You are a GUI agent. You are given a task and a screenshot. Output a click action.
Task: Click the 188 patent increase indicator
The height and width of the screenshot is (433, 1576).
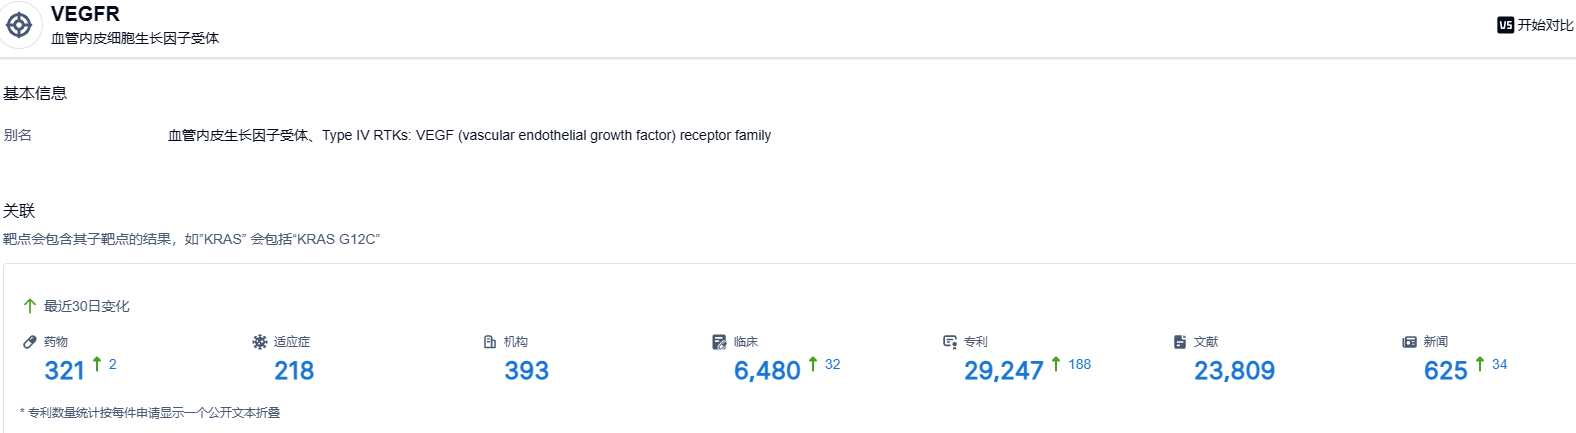click(x=1079, y=365)
